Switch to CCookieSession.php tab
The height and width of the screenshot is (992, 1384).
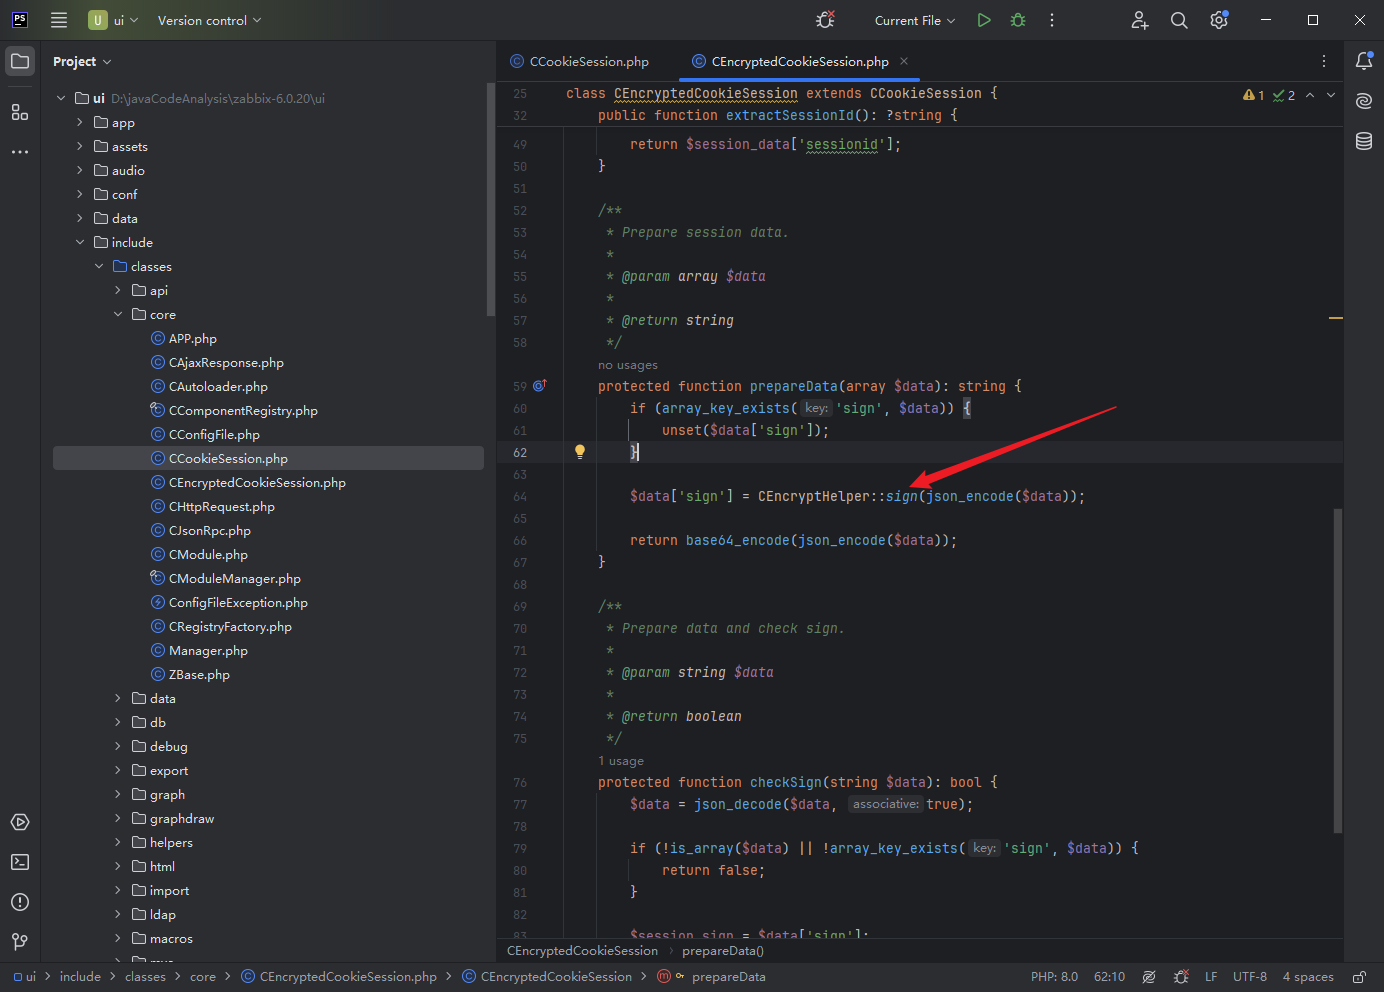pos(580,61)
